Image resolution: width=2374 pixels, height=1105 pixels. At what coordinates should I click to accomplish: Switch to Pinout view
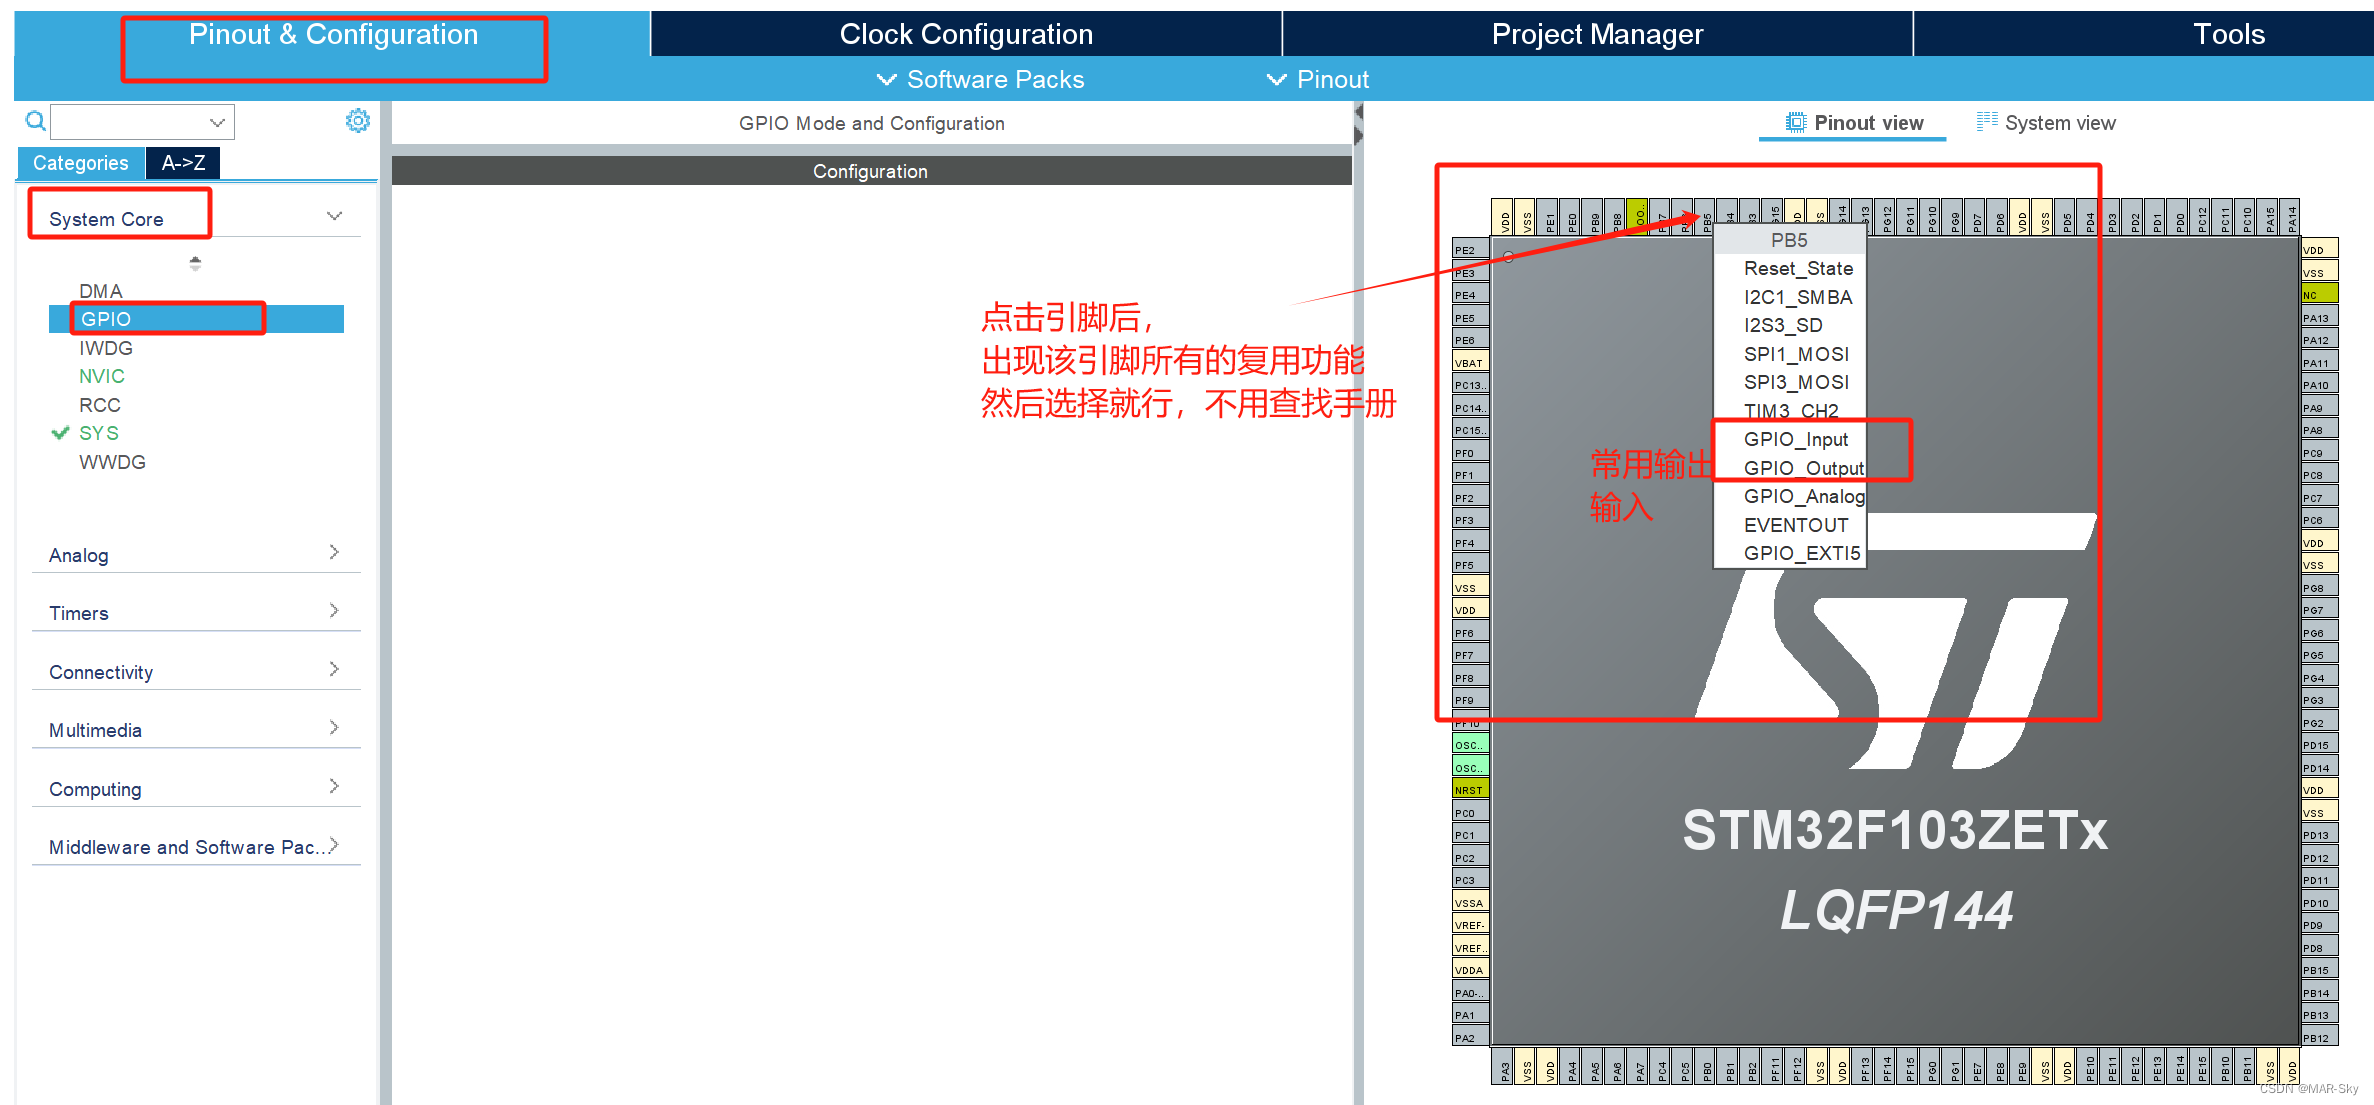1854,123
